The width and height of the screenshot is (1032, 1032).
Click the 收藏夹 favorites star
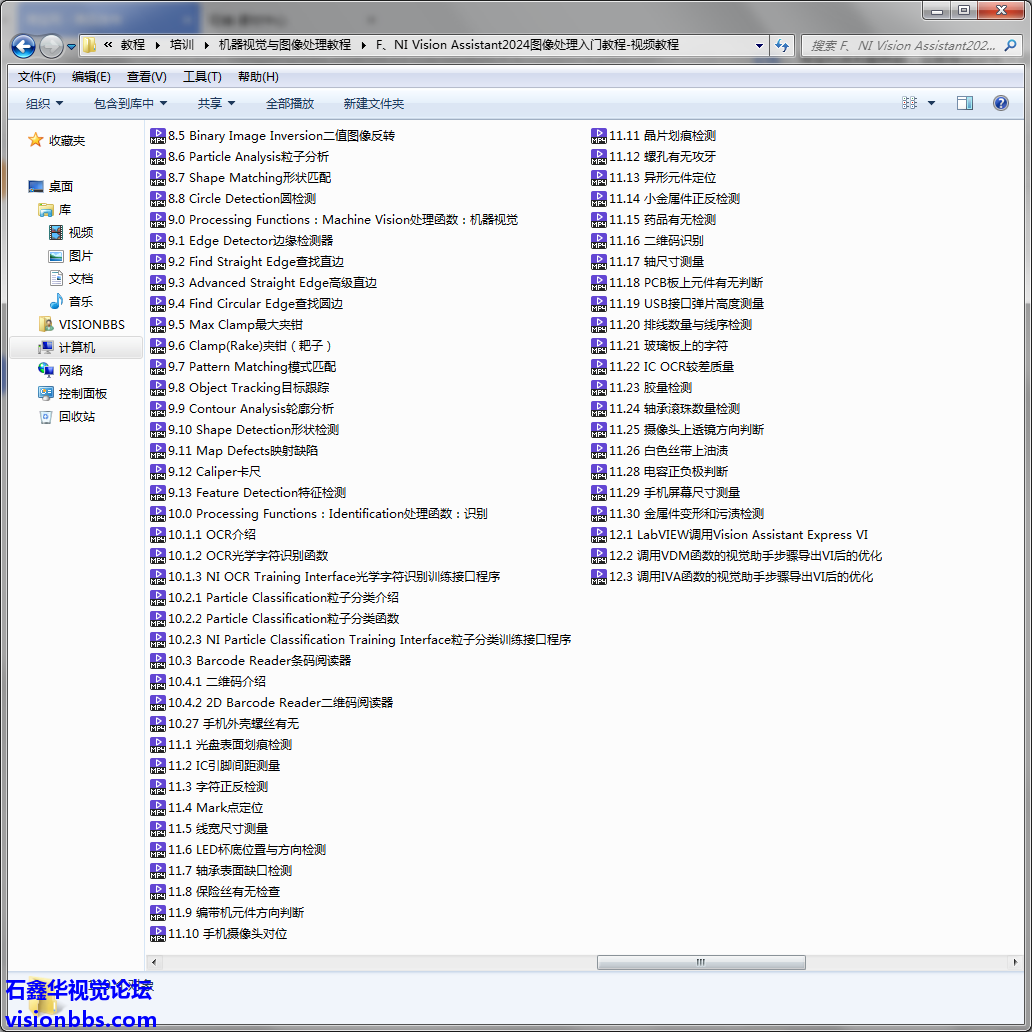(x=36, y=140)
